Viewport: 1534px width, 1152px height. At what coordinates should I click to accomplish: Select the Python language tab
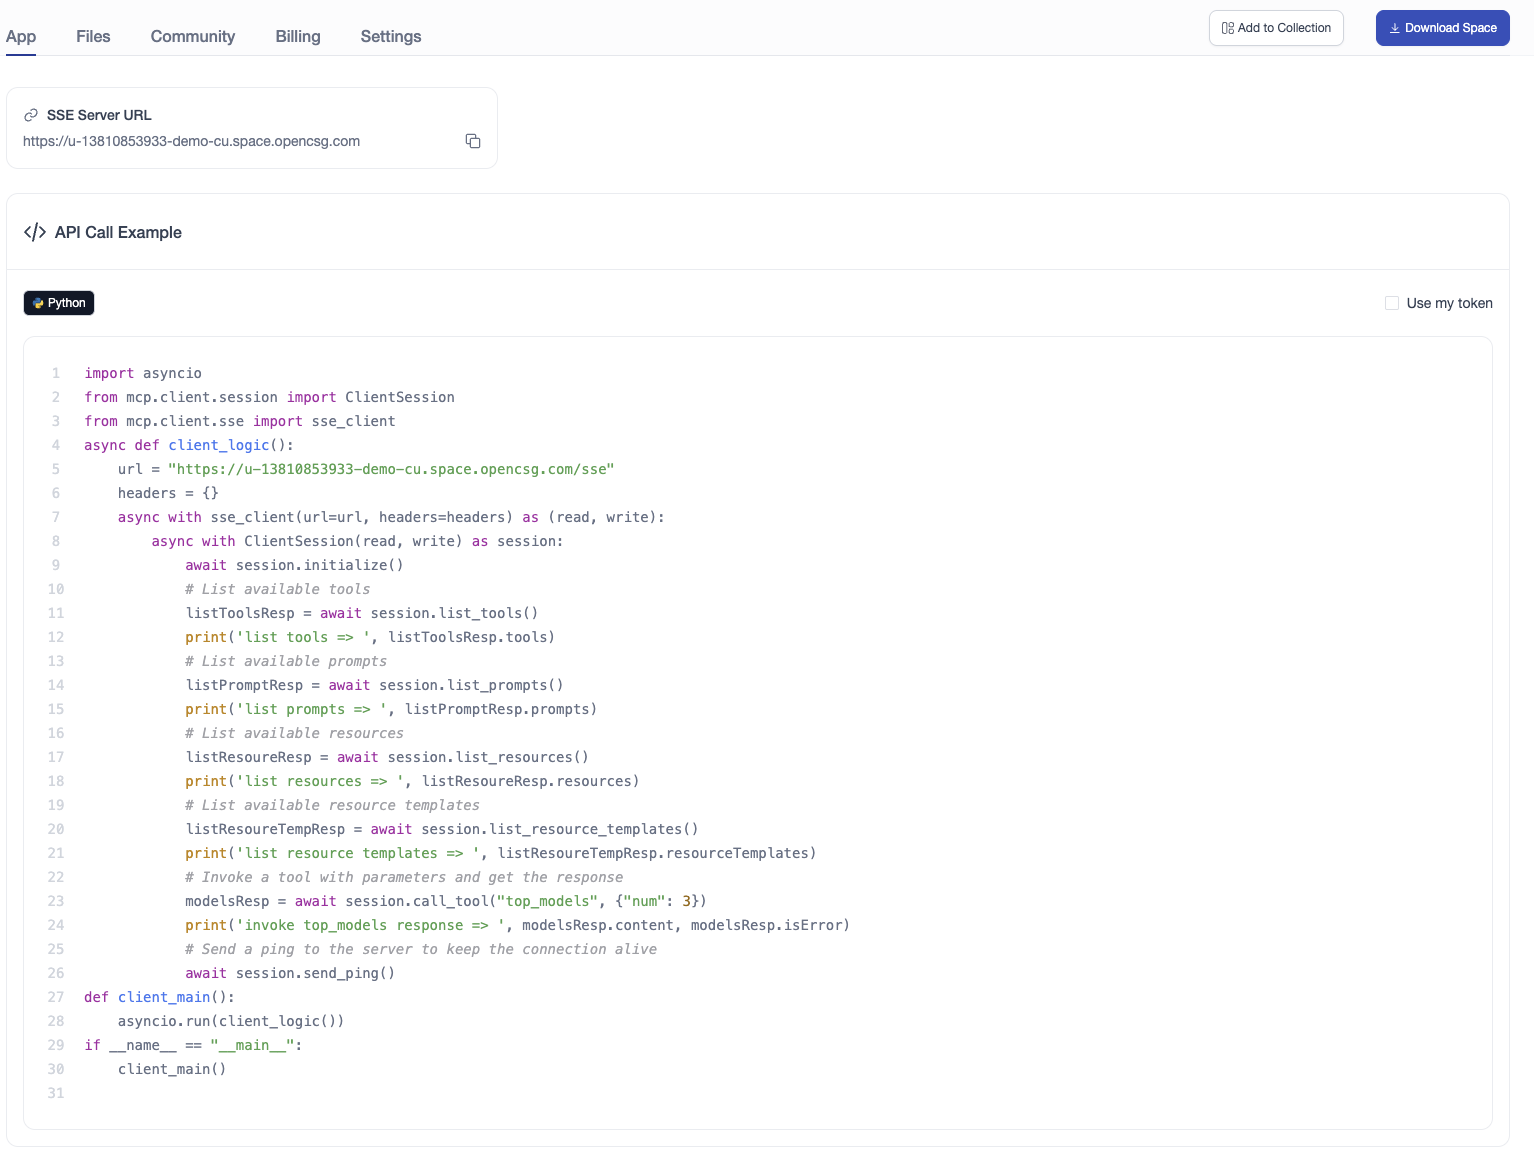pos(59,303)
